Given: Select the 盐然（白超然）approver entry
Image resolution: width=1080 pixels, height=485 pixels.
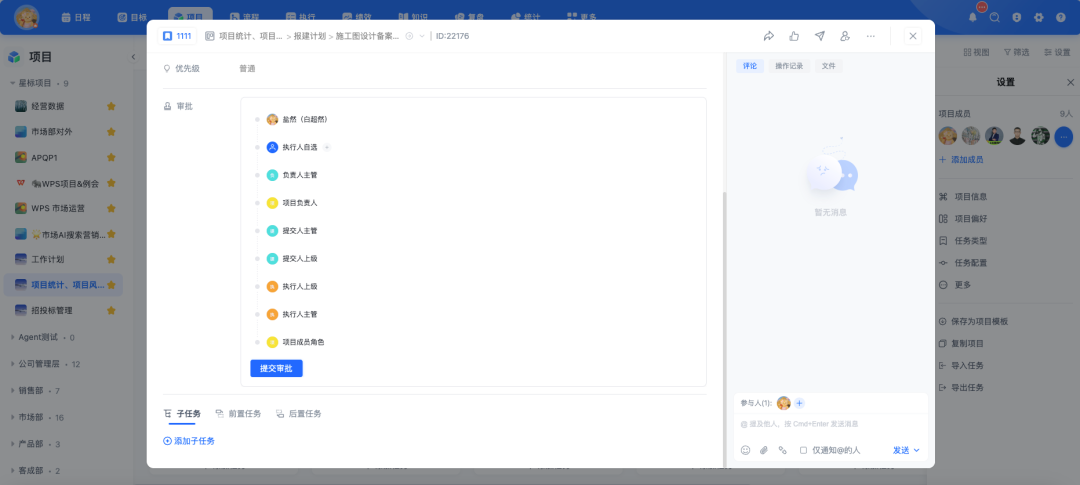Looking at the screenshot, I should (297, 119).
